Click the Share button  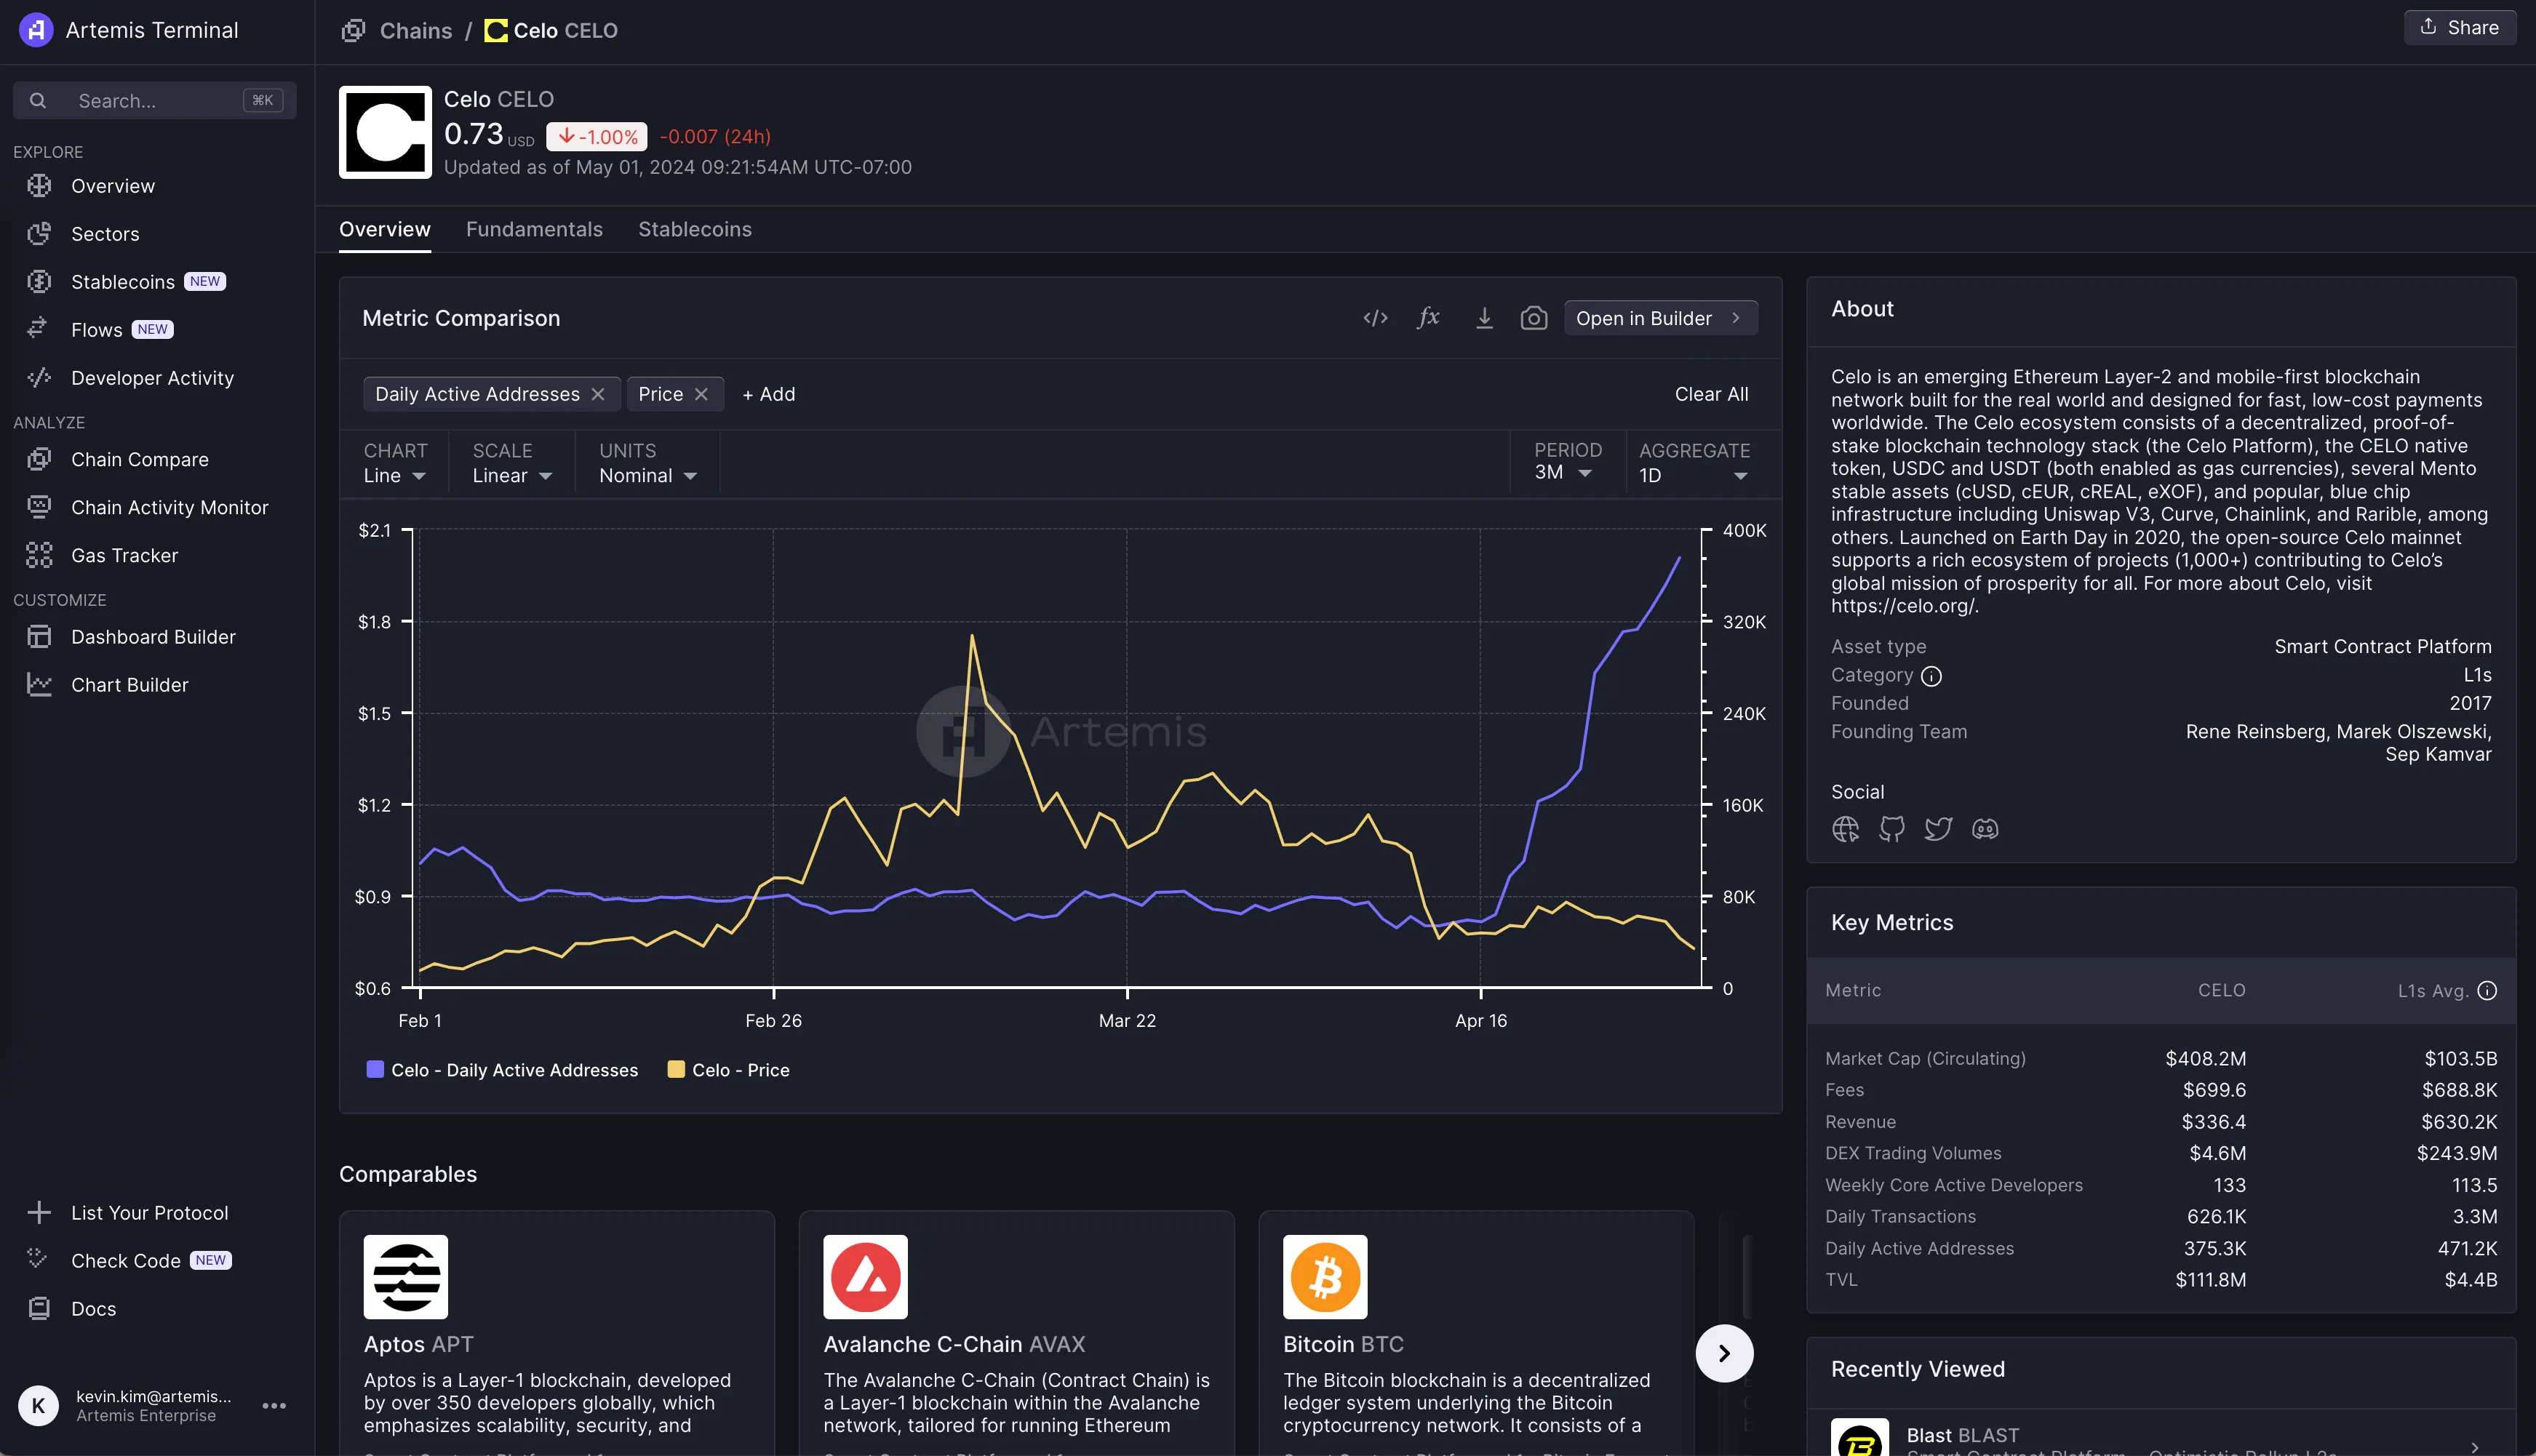coord(2459,28)
